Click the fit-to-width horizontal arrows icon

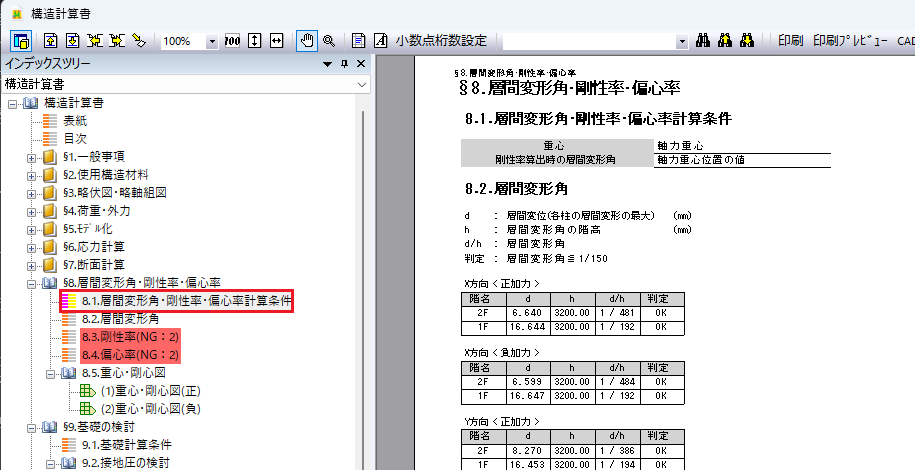pos(277,41)
